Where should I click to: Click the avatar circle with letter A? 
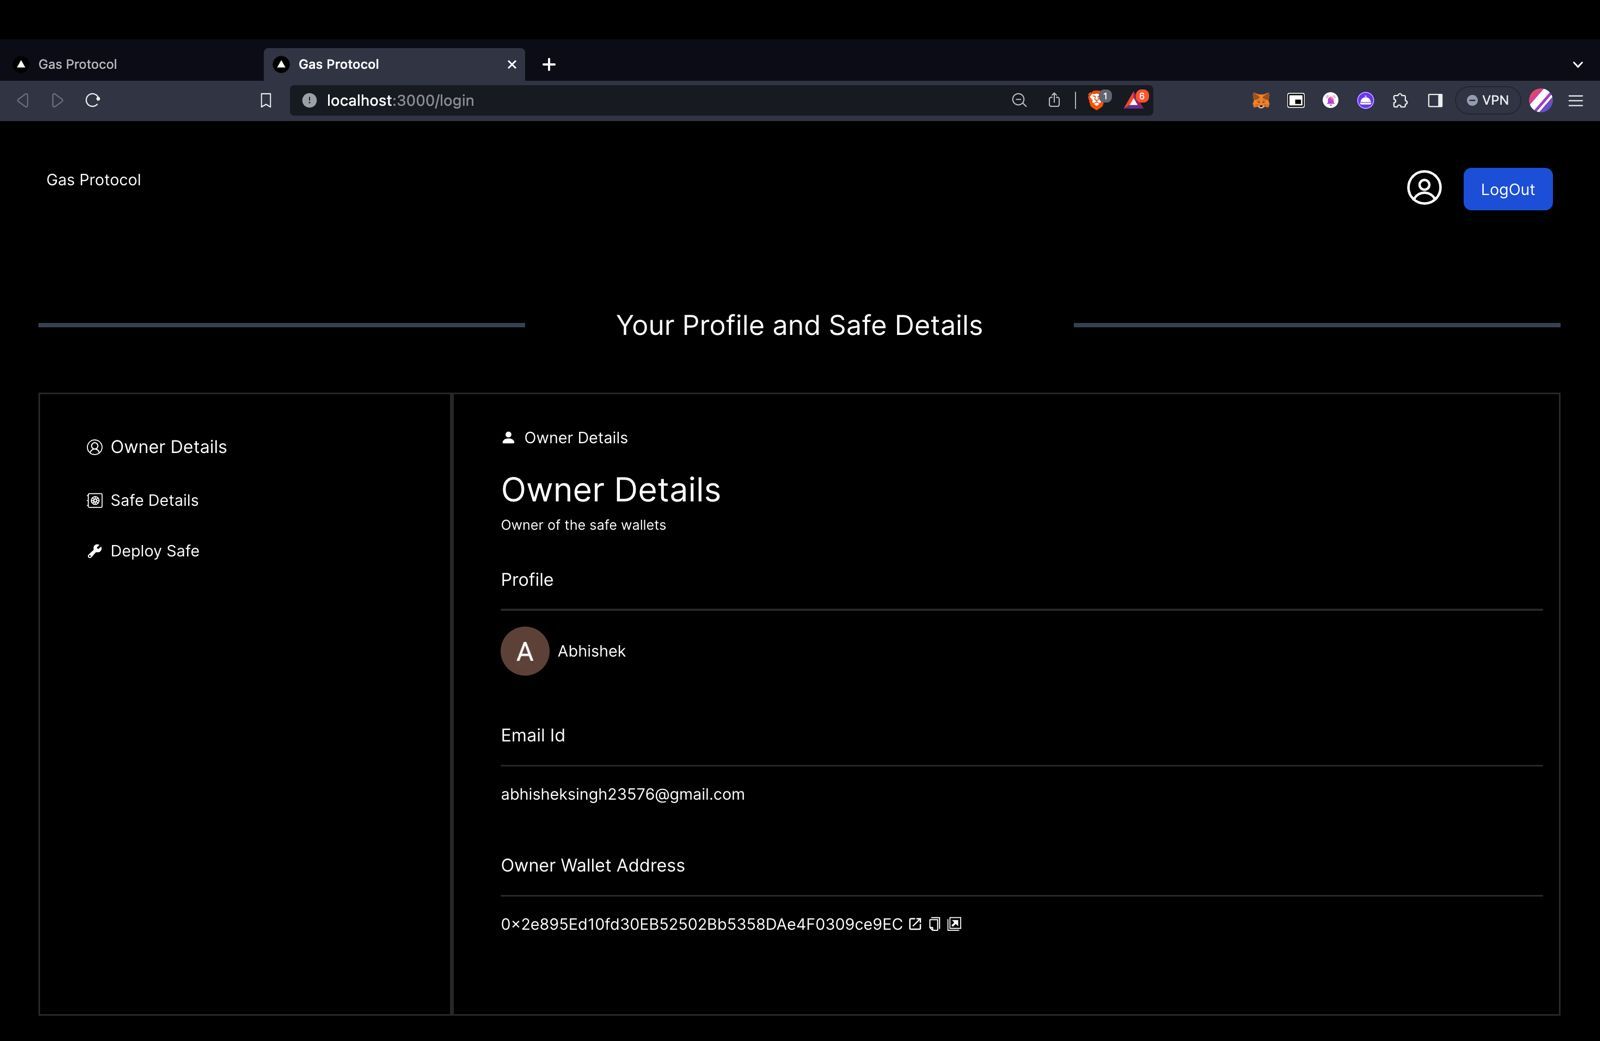point(525,651)
